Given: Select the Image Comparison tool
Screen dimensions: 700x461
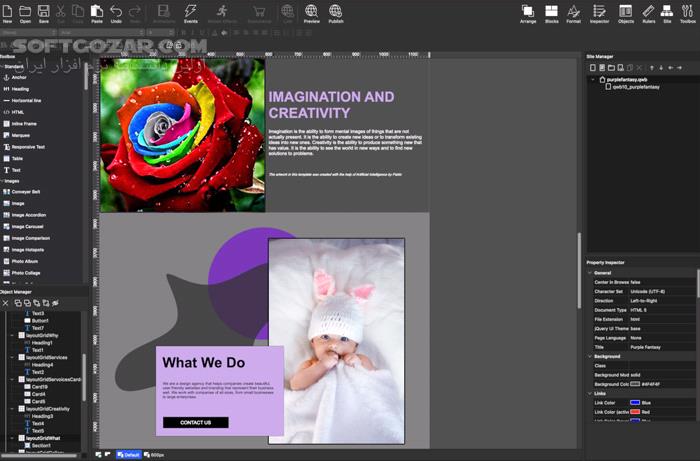Looking at the screenshot, I should coord(26,238).
